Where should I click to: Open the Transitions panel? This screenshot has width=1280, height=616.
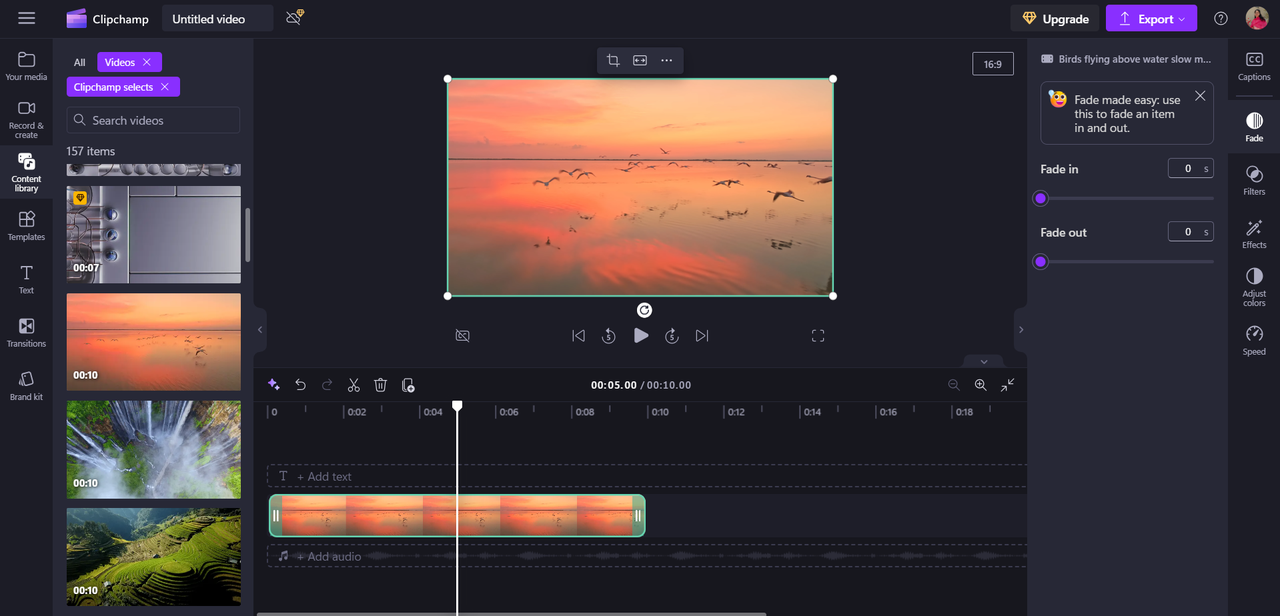26,332
